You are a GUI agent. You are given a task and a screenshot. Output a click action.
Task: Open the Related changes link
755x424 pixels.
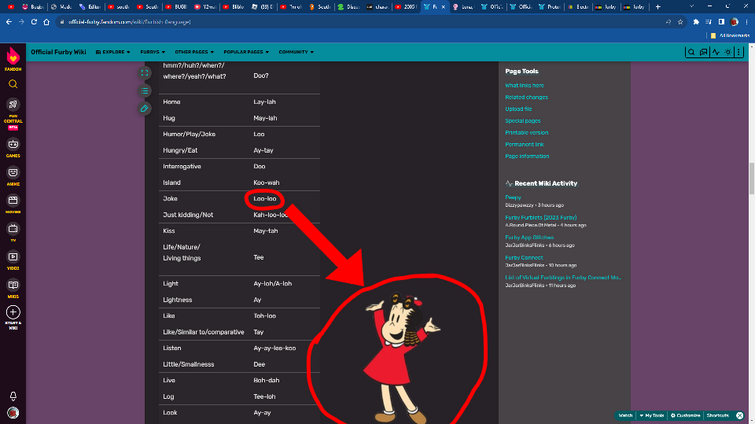pos(526,97)
